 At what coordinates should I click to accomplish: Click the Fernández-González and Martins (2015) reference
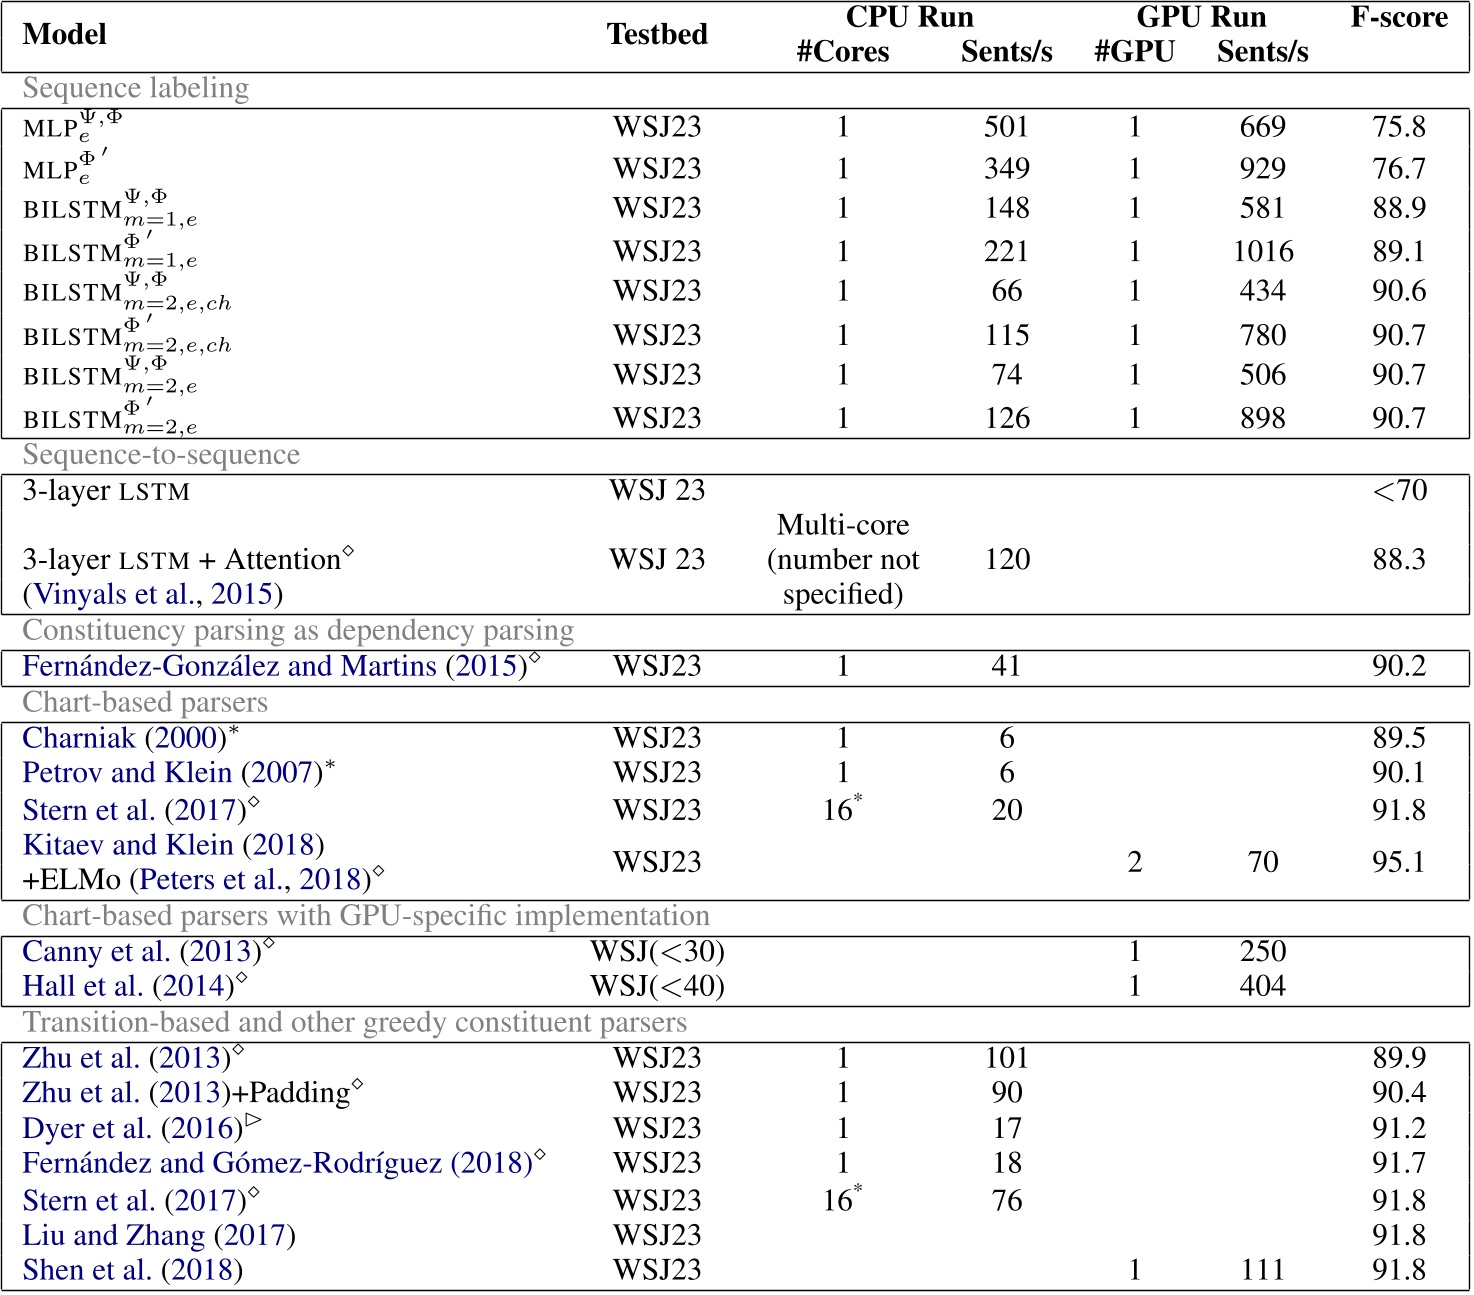(x=274, y=666)
